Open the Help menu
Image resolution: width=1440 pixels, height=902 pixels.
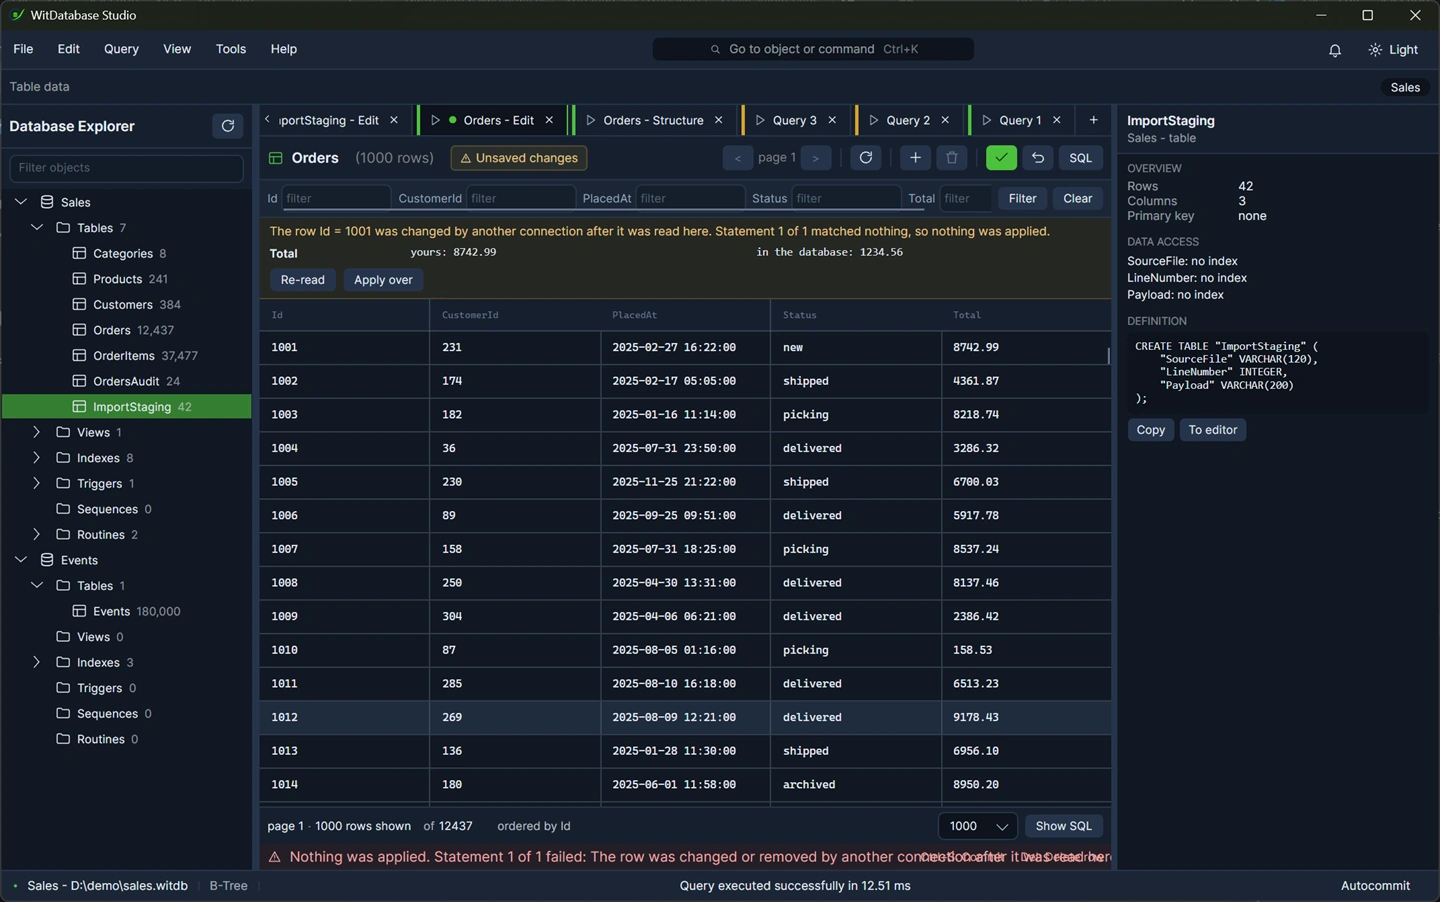(284, 49)
